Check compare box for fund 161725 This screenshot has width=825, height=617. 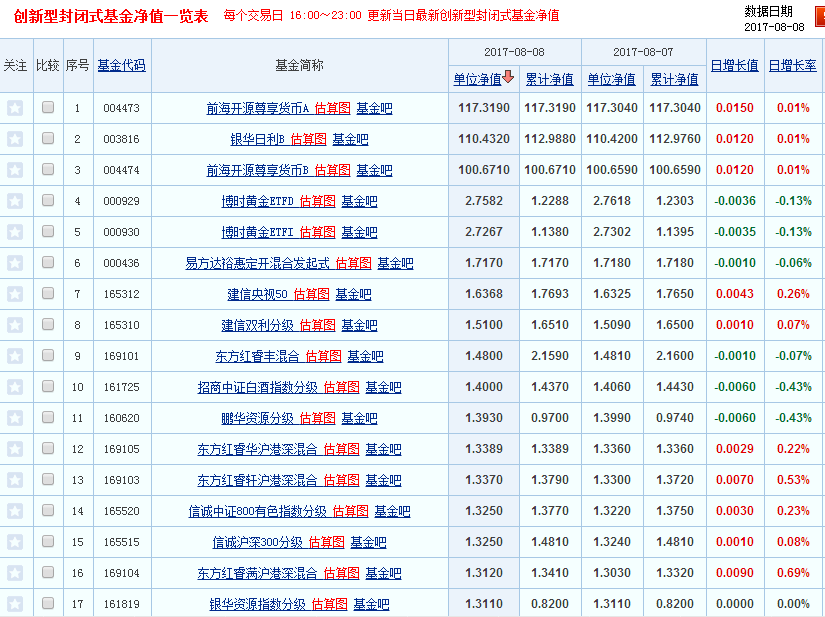(x=48, y=386)
